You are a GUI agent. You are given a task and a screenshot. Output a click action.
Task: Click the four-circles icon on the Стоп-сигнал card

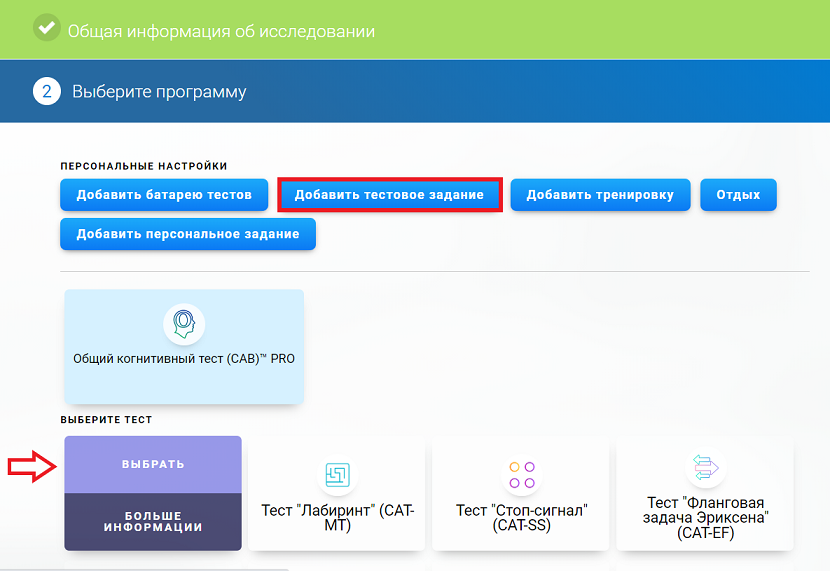[521, 475]
